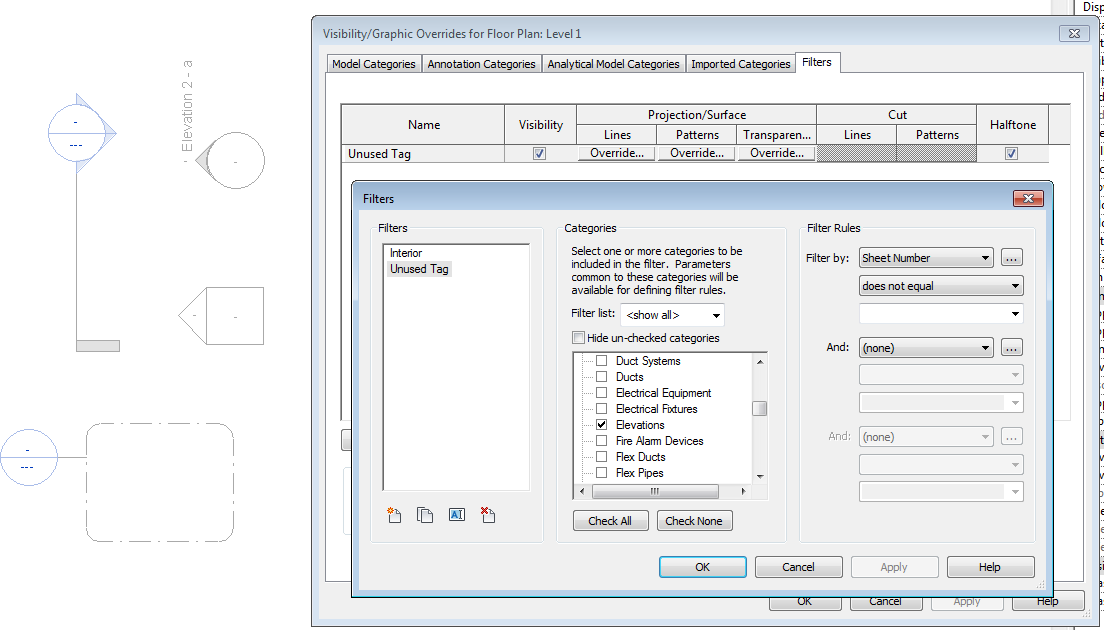This screenshot has width=1104, height=630.
Task: Open Help in the Filters dialog
Action: 990,567
